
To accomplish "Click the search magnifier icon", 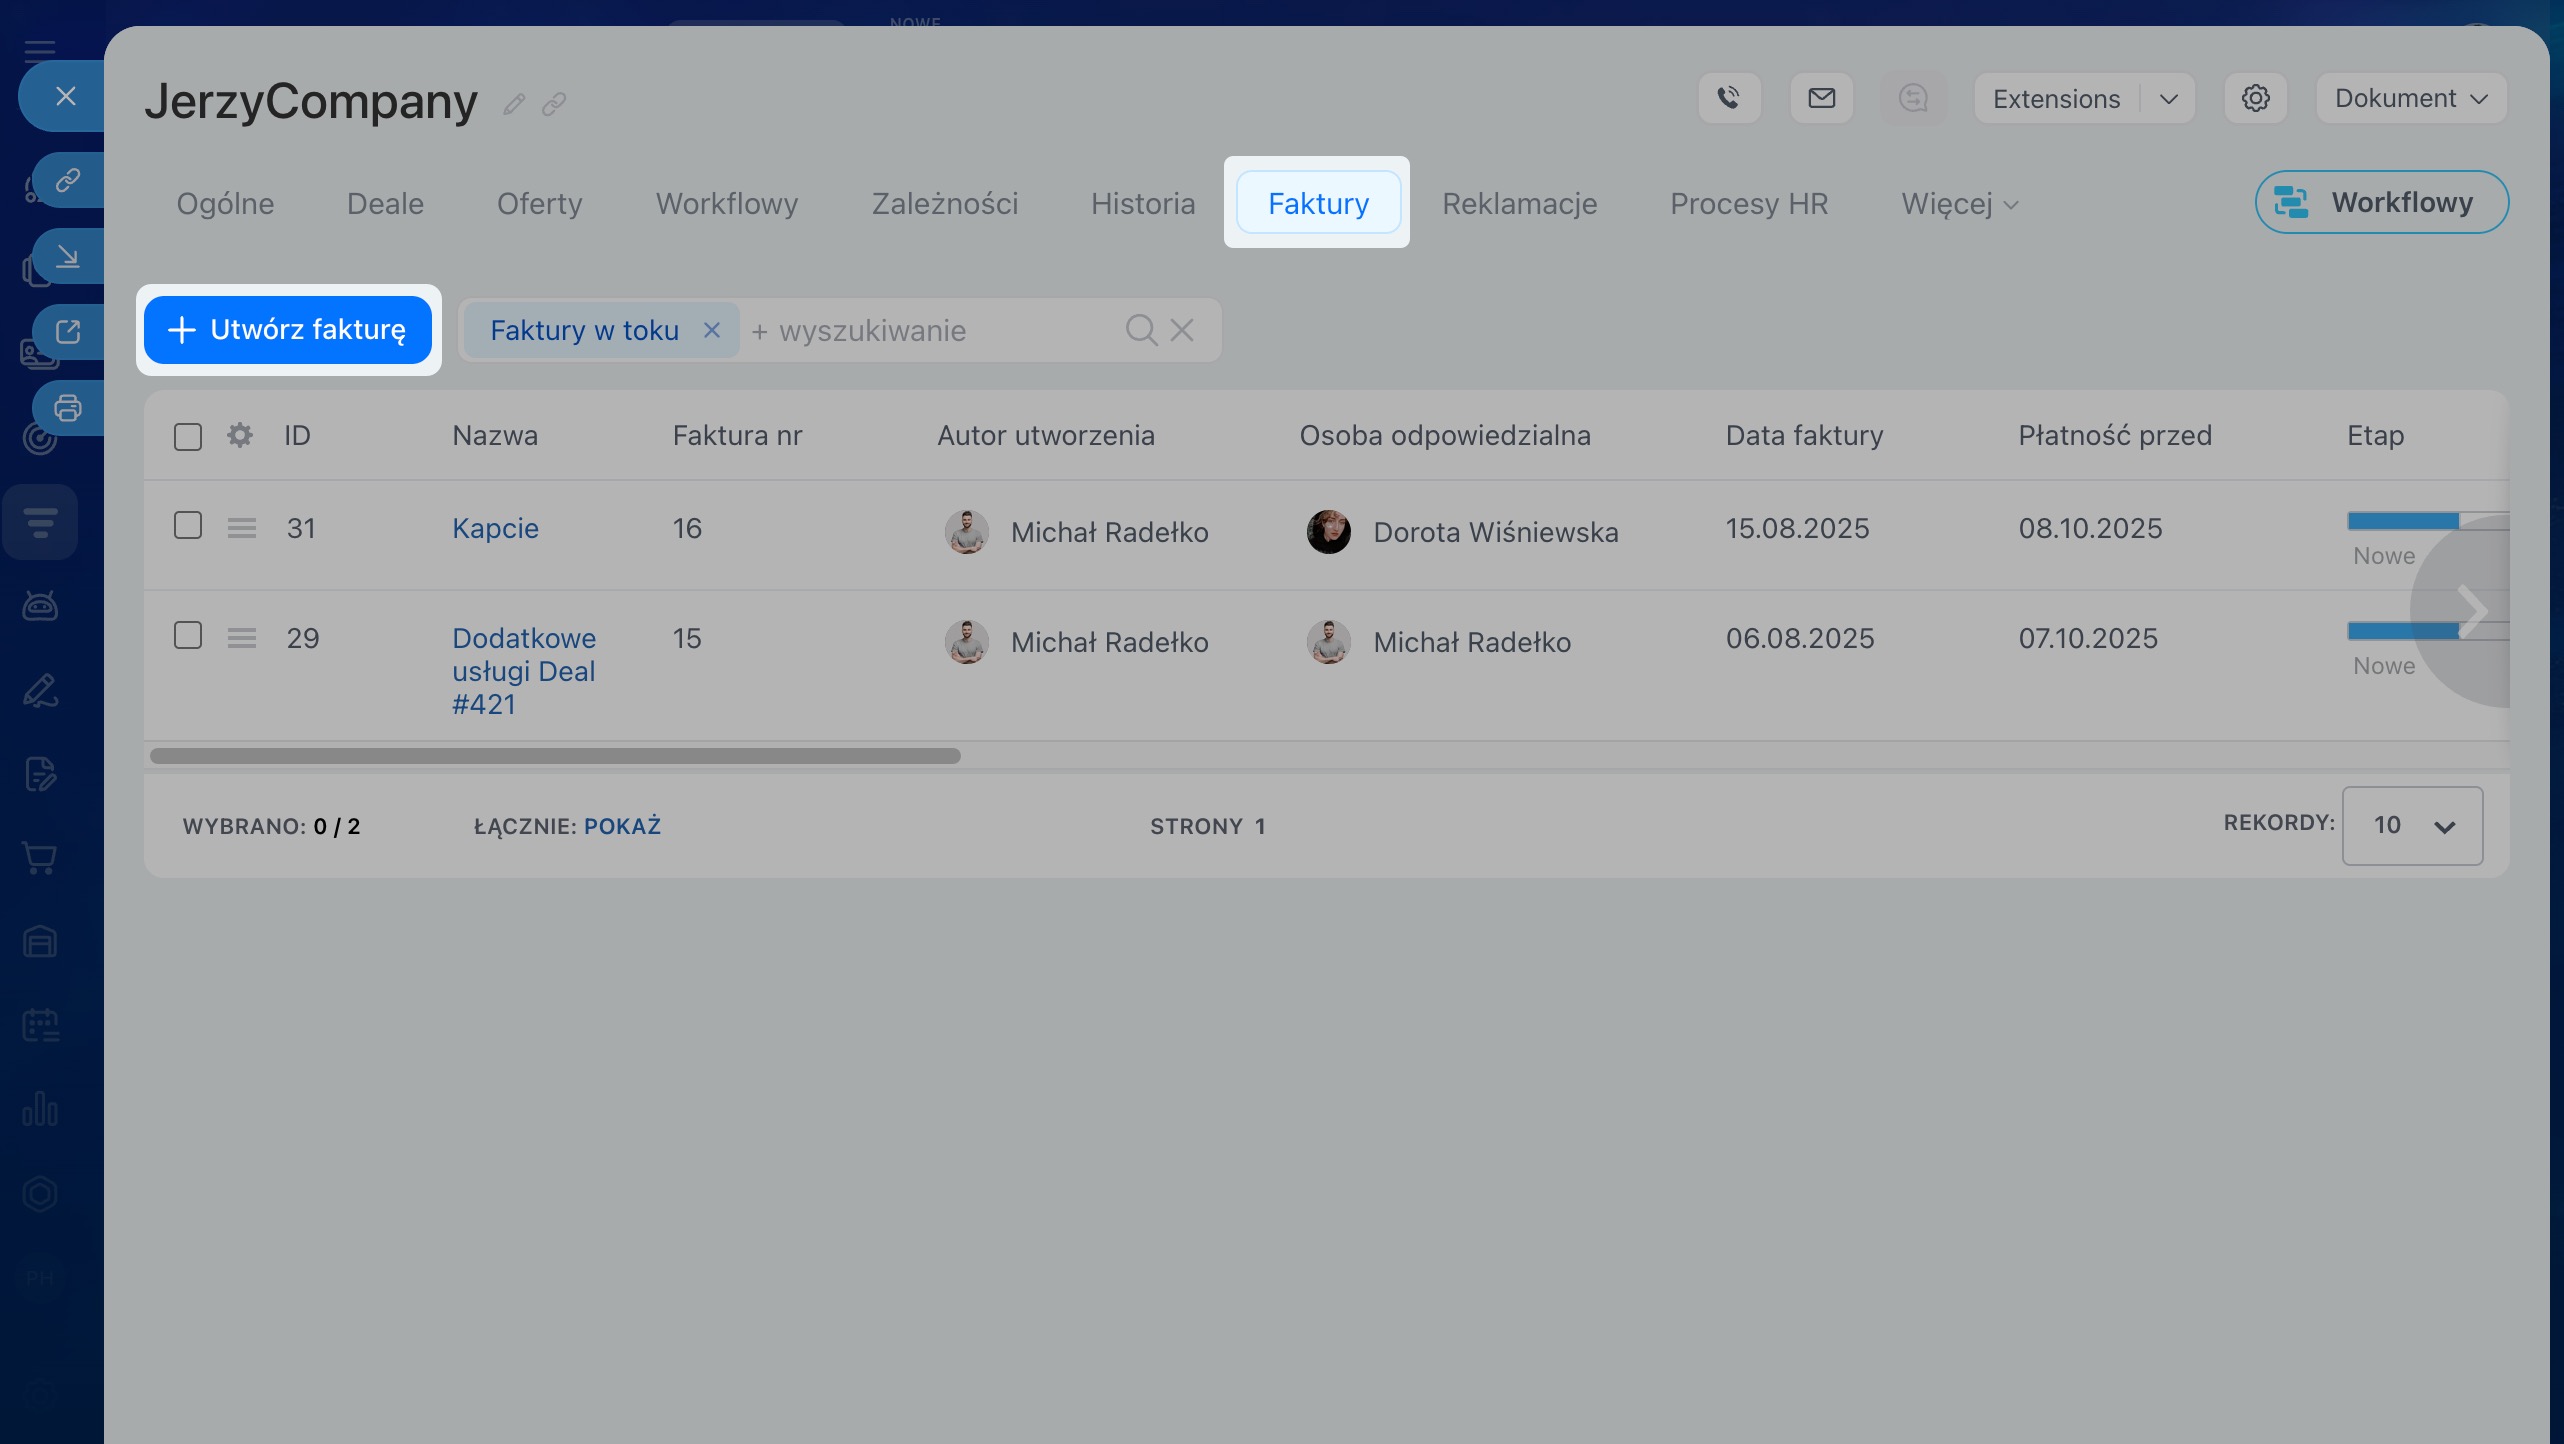I will 1141,330.
